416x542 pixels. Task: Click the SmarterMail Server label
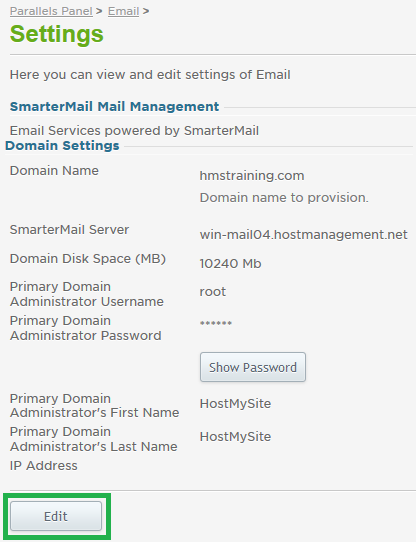click(70, 230)
